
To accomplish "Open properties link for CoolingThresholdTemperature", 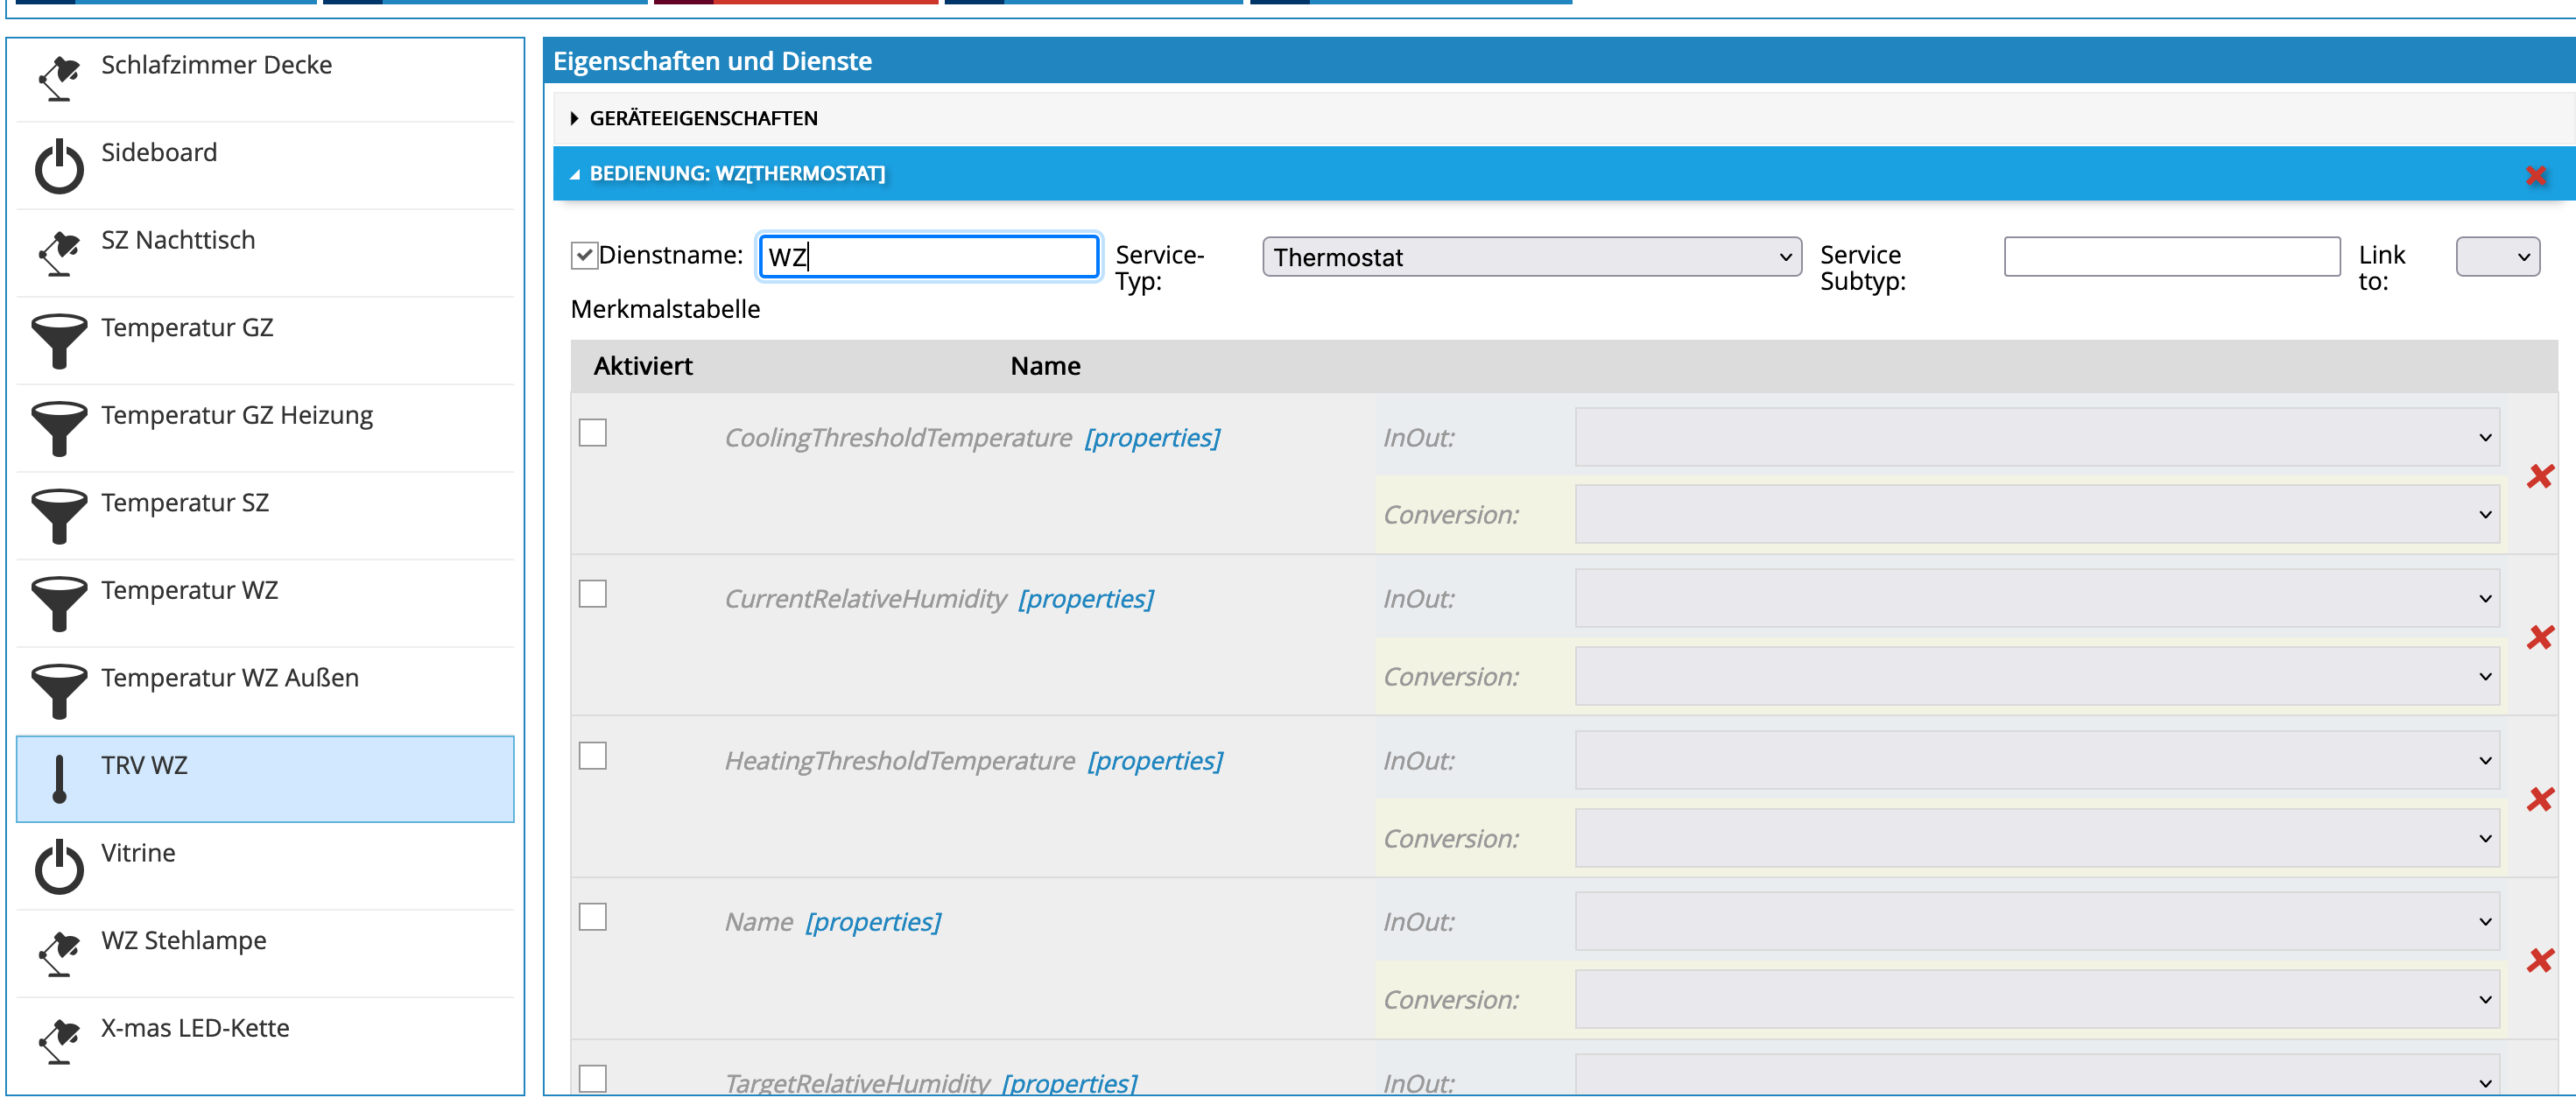I will click(1152, 438).
